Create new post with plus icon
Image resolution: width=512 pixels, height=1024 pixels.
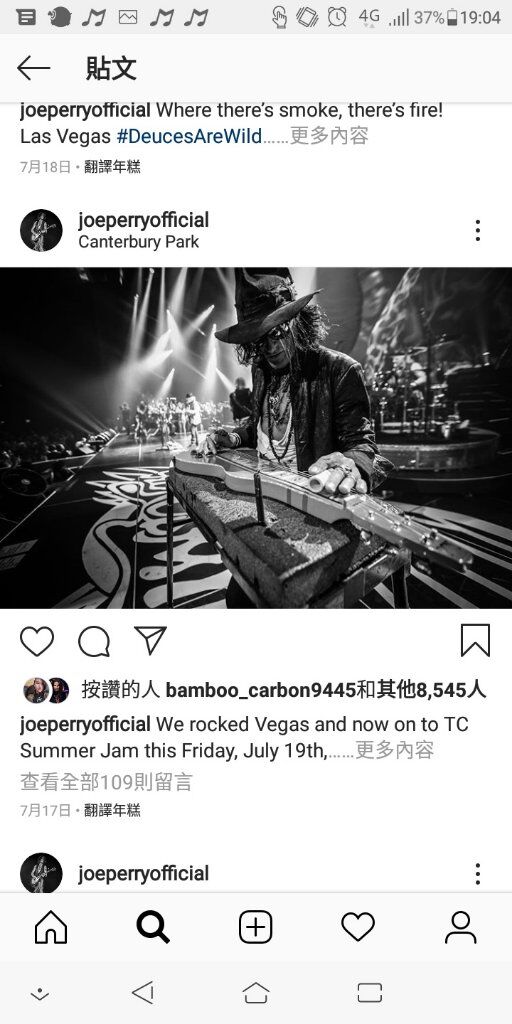(255, 927)
